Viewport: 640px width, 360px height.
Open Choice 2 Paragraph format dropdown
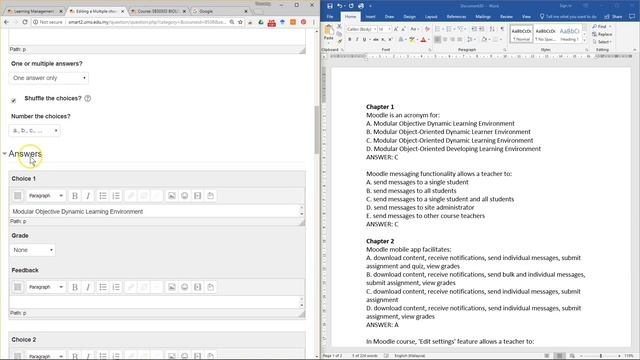click(45, 356)
